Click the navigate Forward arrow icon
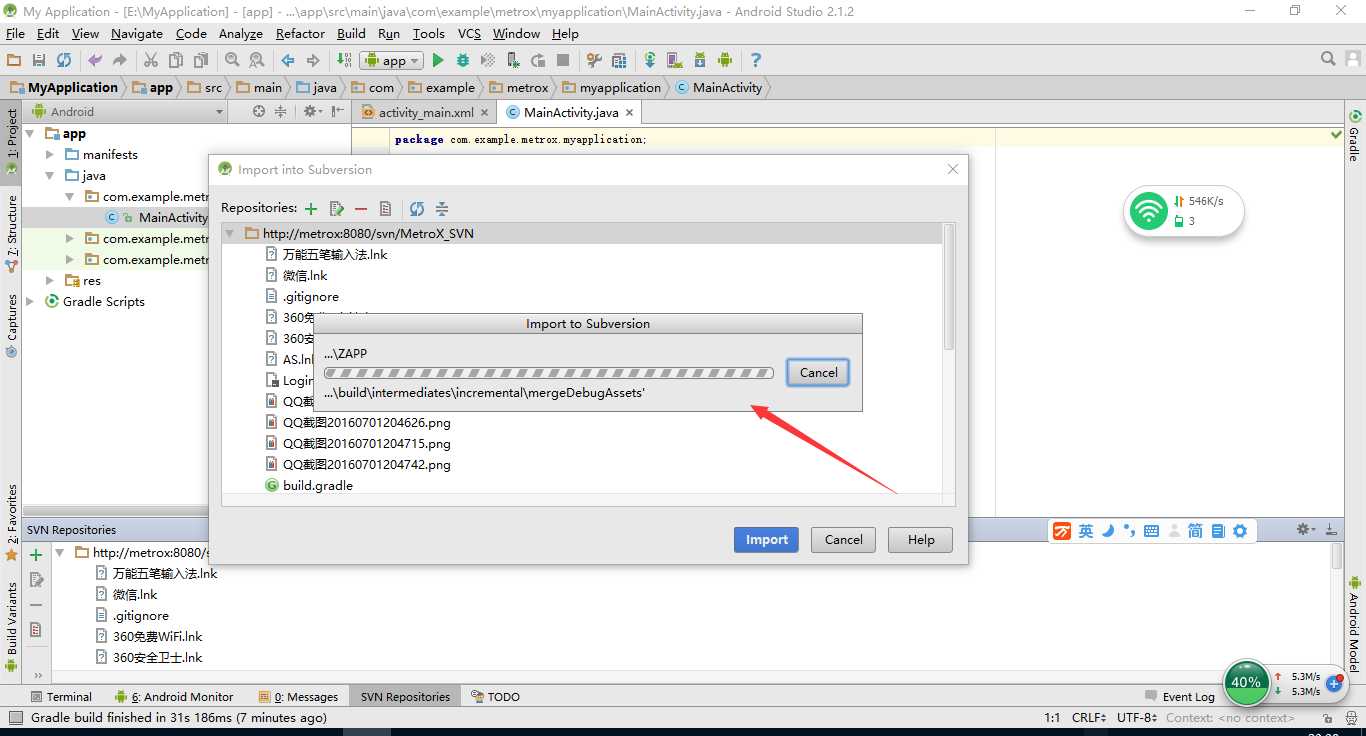1366x736 pixels. (313, 60)
